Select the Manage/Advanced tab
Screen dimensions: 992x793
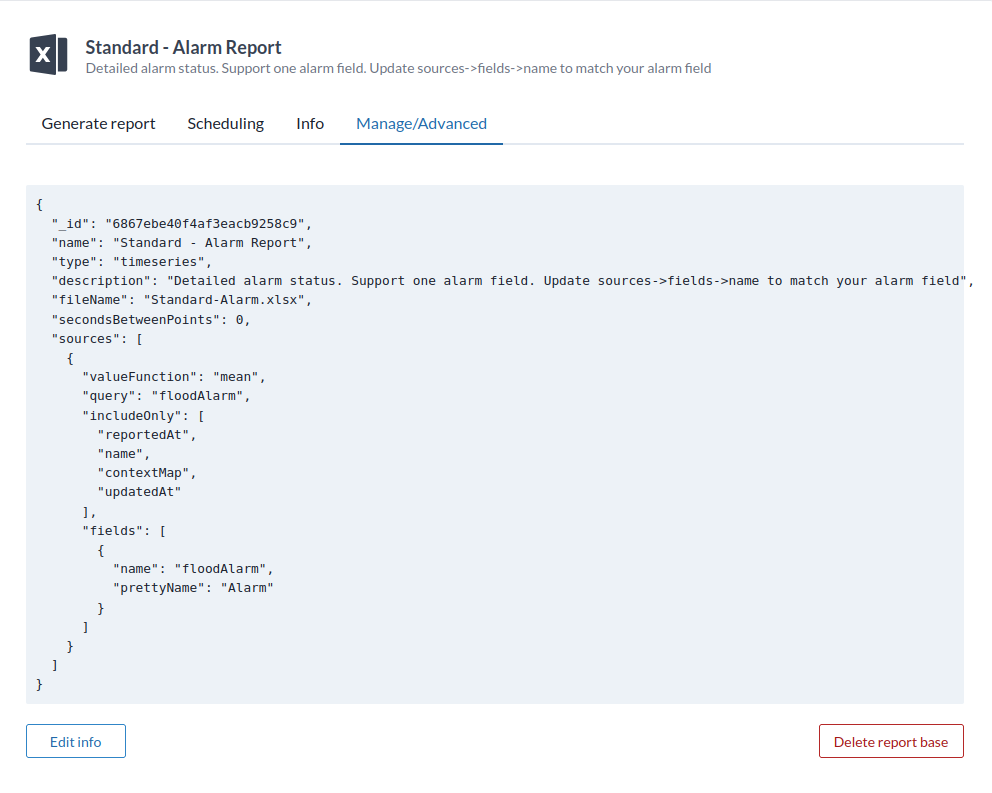click(421, 124)
